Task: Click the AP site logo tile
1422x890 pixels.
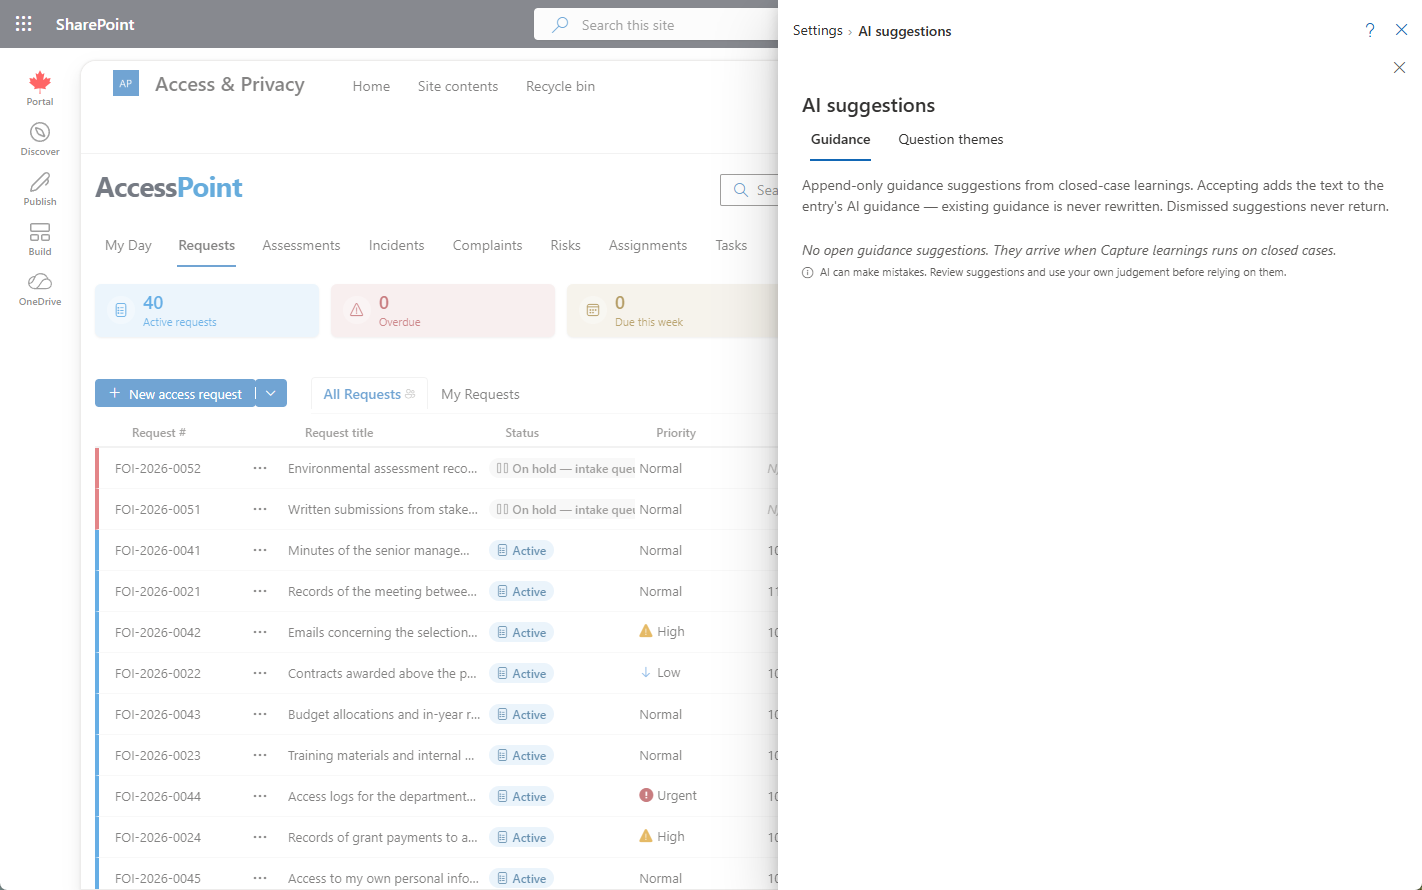Action: pyautogui.click(x=126, y=84)
